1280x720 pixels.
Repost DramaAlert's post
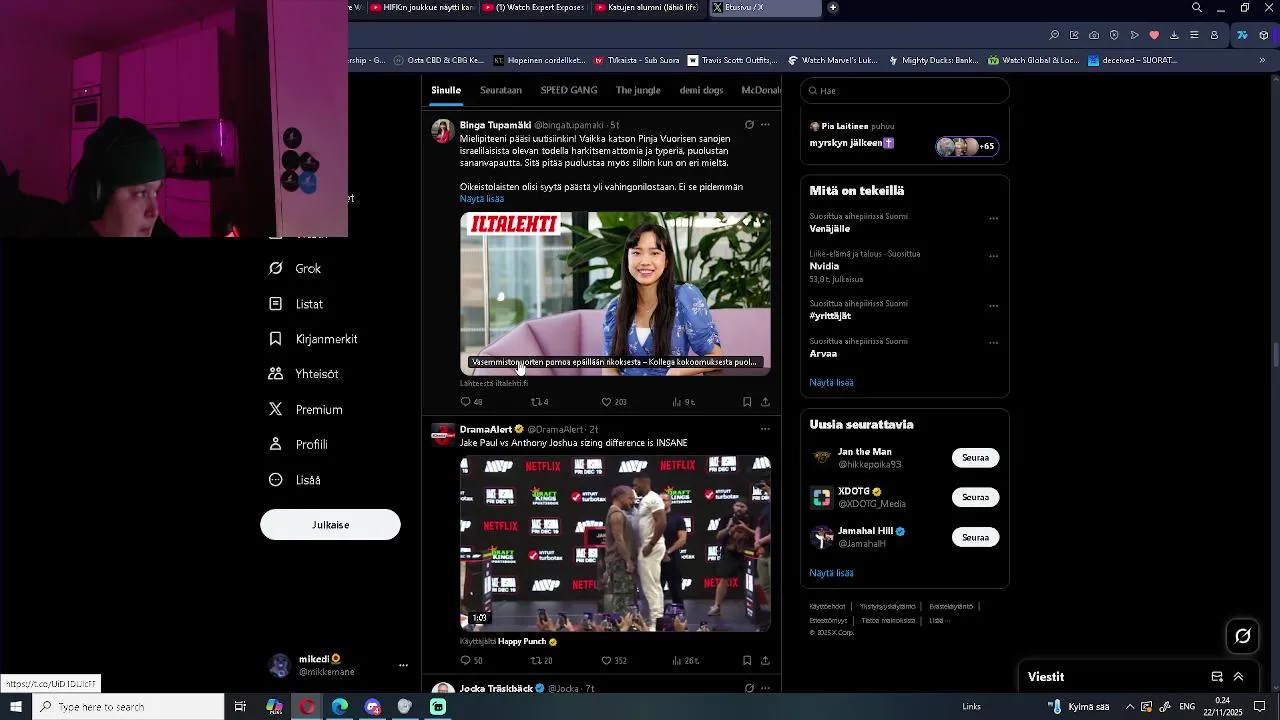click(x=541, y=661)
